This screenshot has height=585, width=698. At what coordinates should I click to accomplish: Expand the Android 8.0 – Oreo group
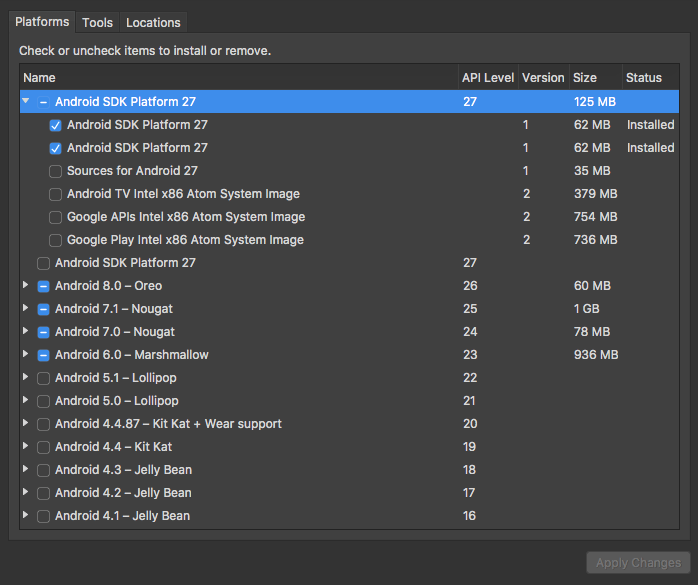26,286
